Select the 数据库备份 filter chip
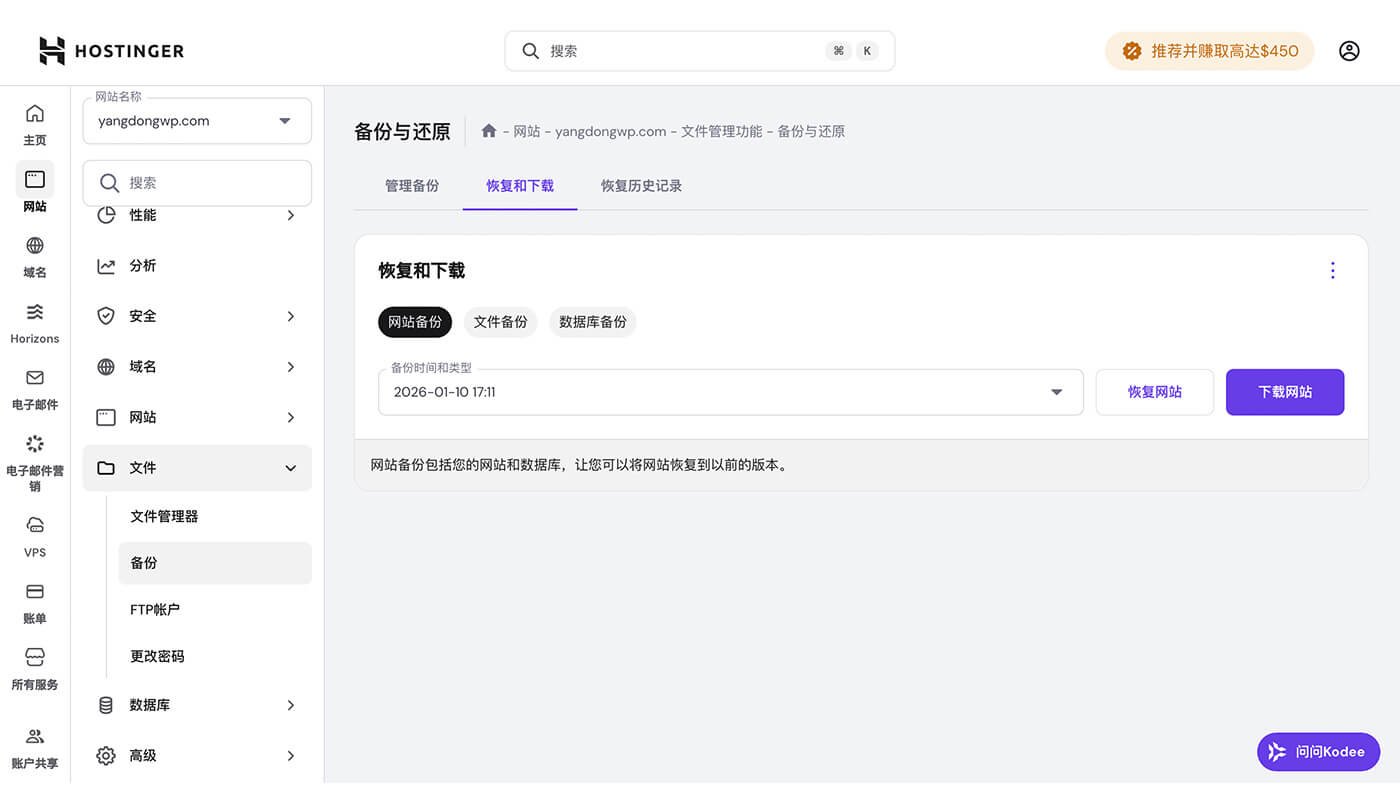 pos(592,321)
